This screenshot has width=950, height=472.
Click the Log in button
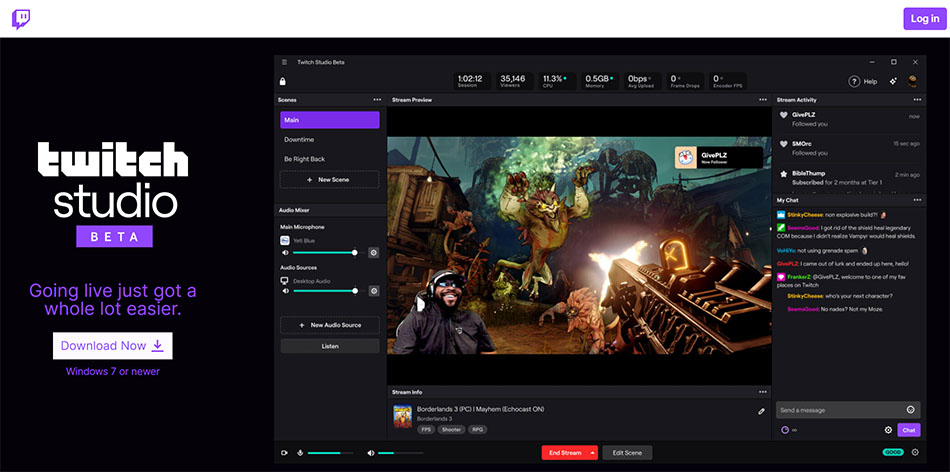pos(925,19)
